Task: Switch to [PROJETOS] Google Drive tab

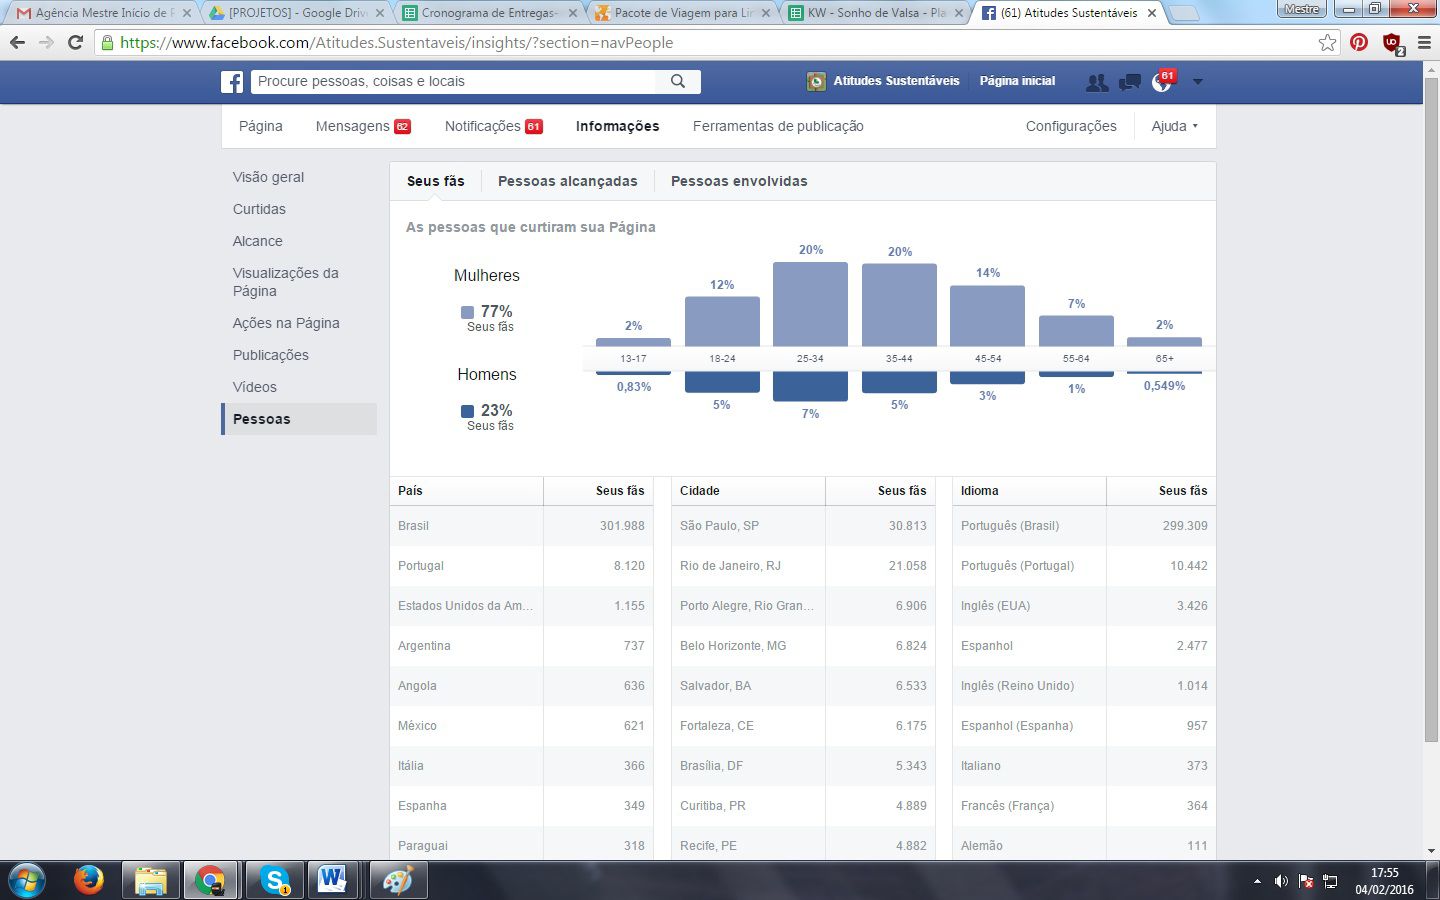Action: (x=296, y=13)
